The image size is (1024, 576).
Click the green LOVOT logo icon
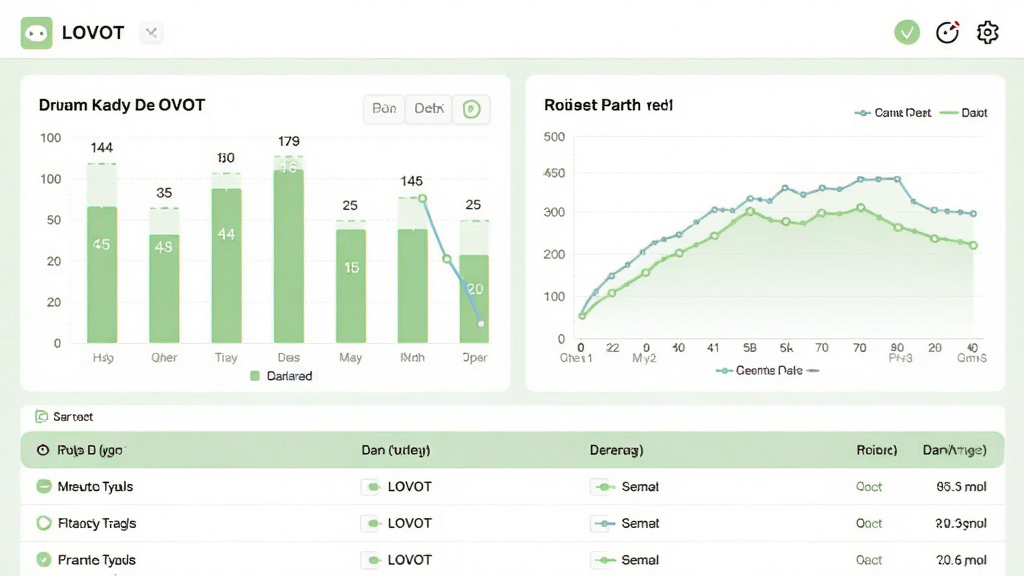[x=37, y=33]
